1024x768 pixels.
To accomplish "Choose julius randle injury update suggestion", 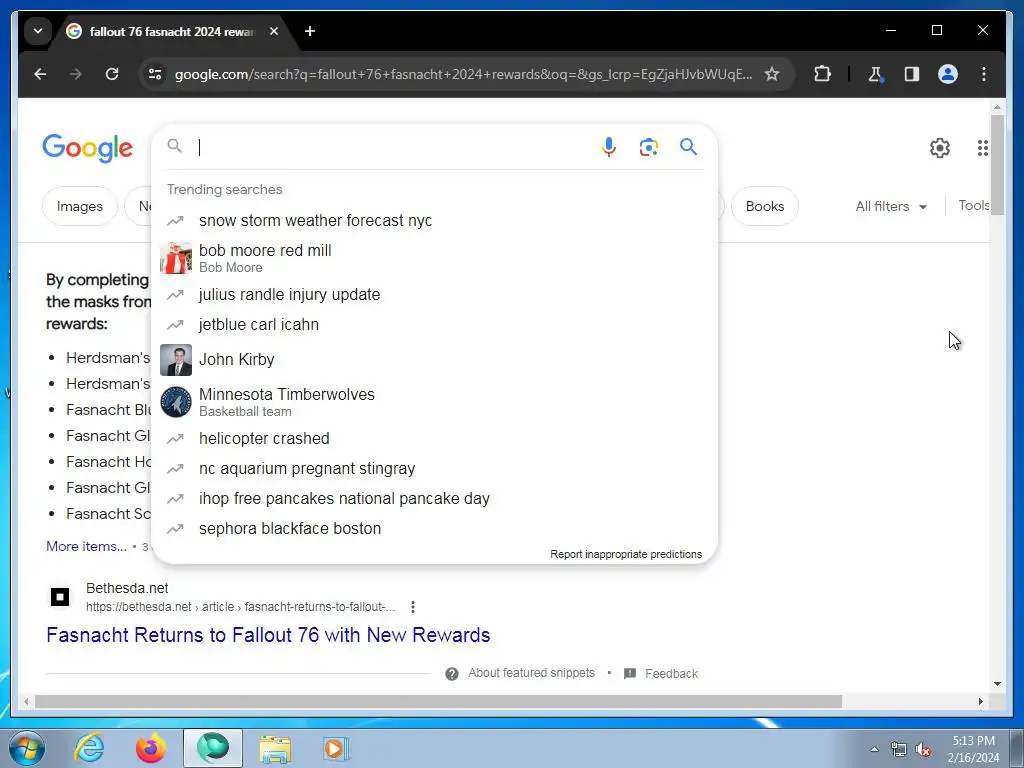I will click(434, 295).
